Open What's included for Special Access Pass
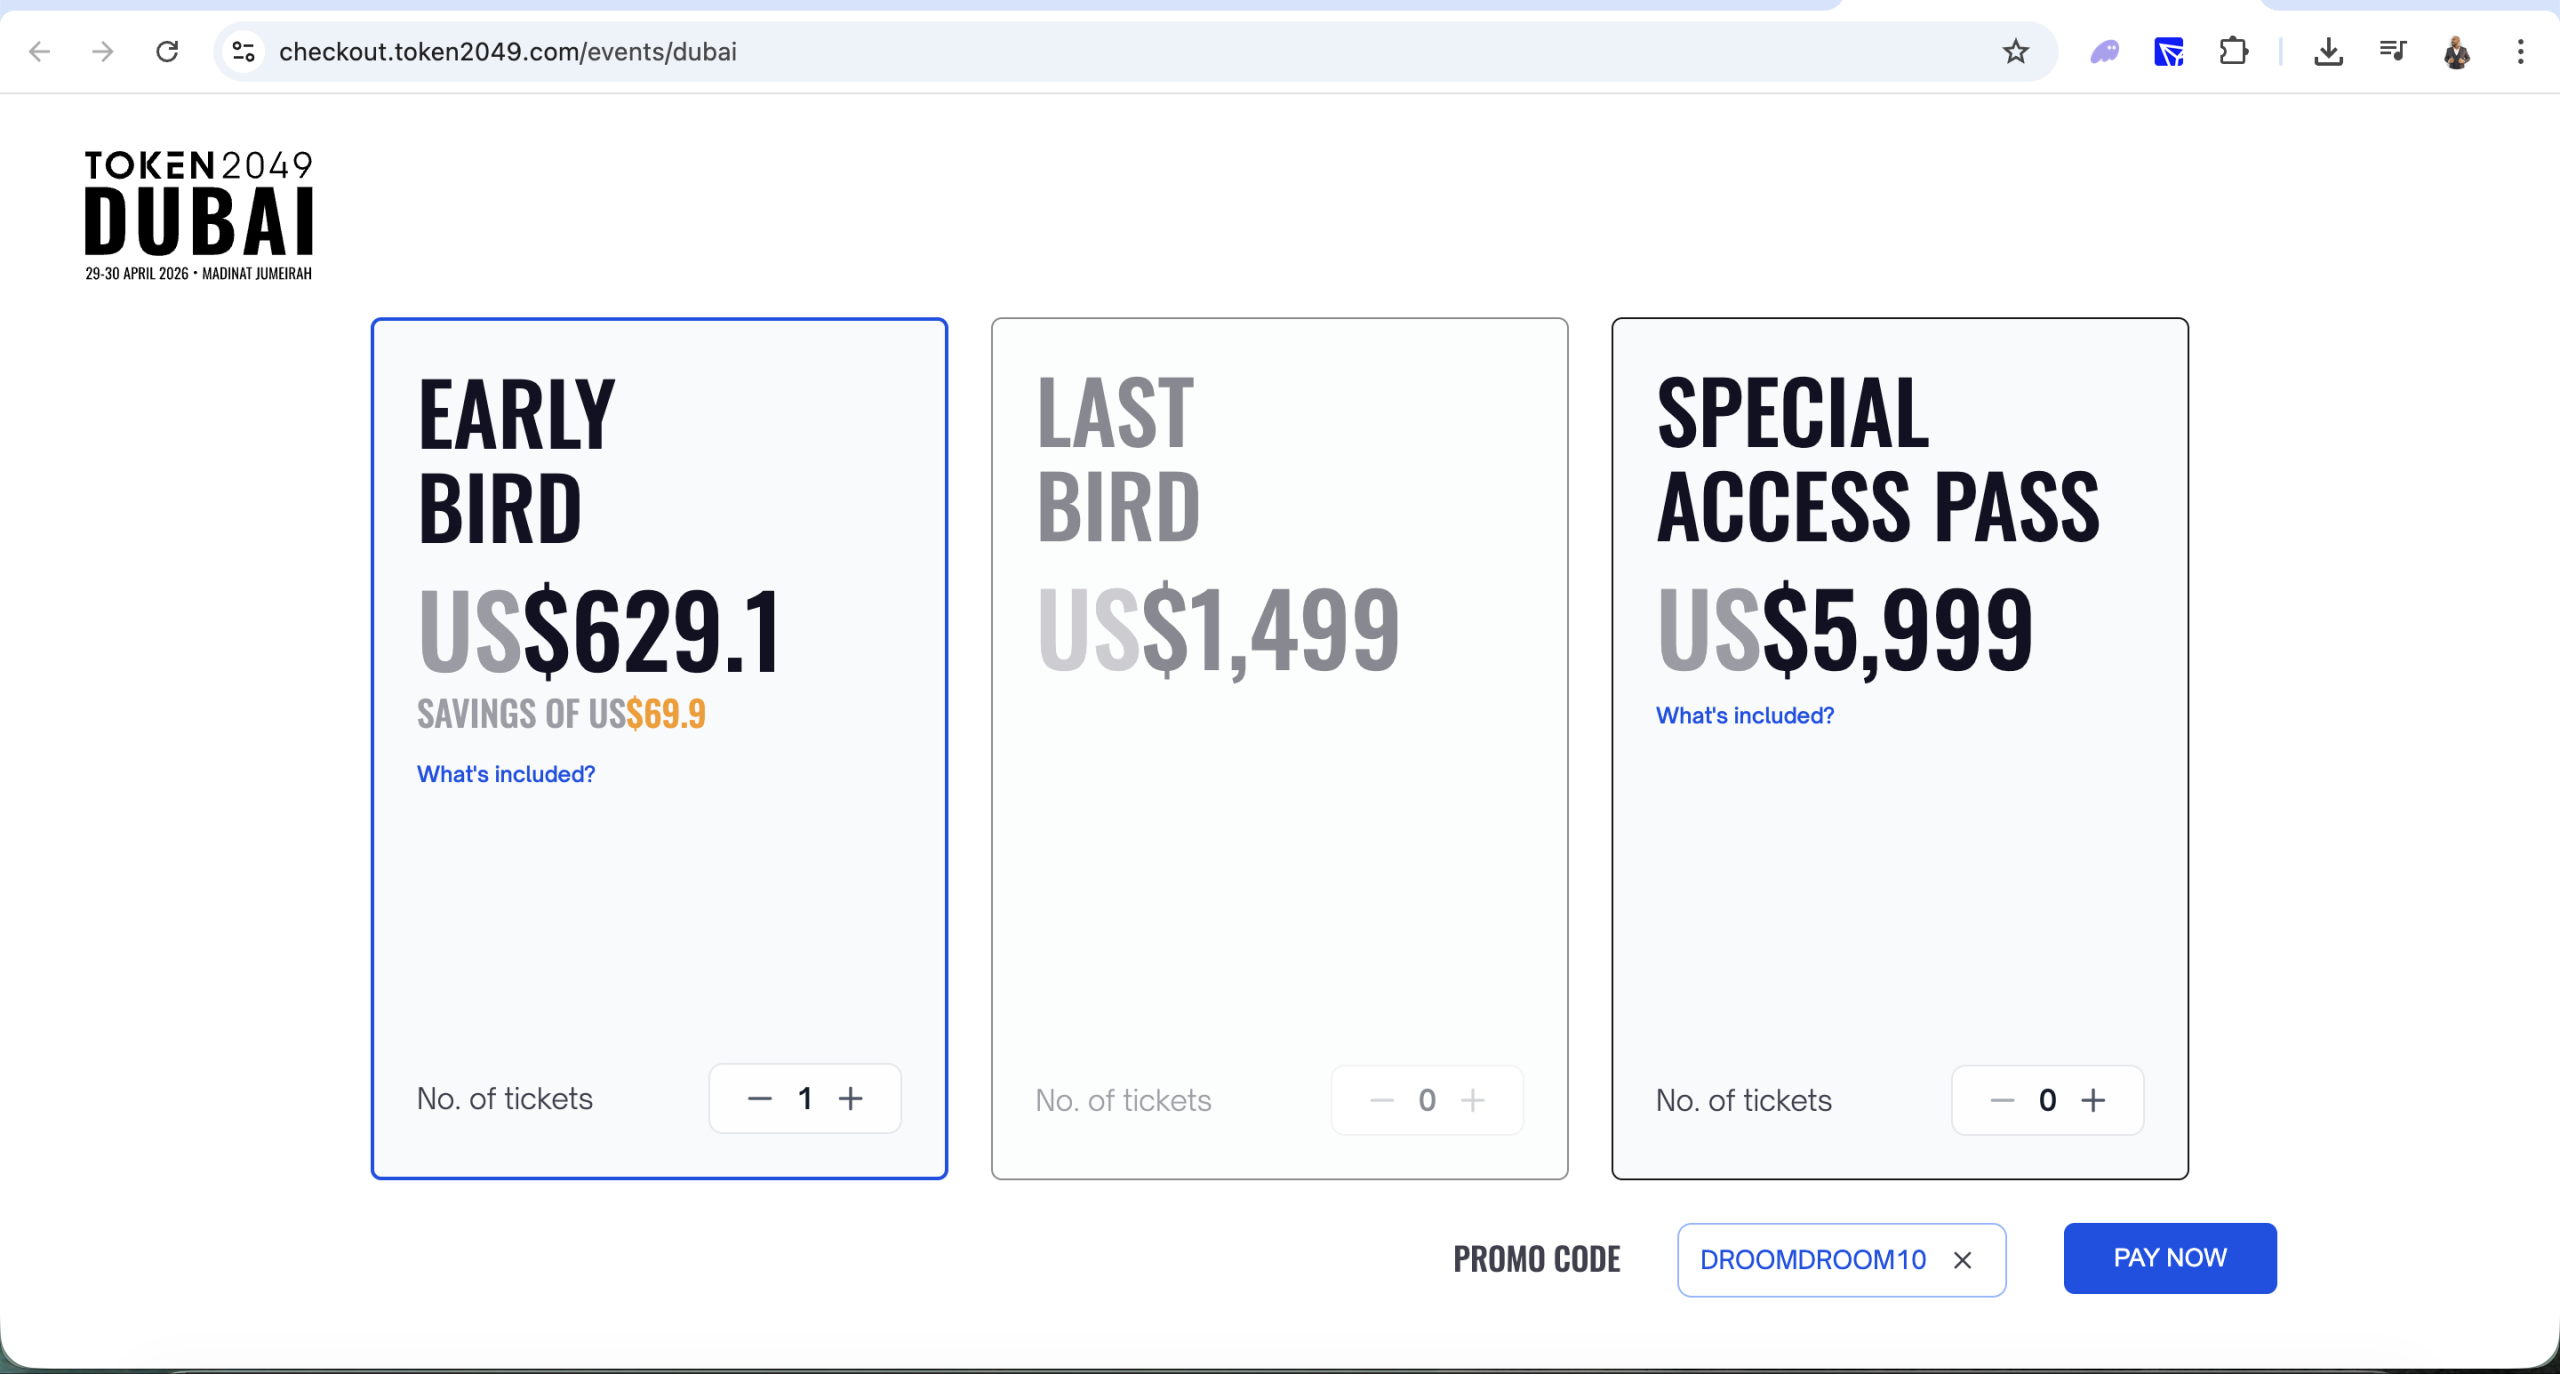The width and height of the screenshot is (2560, 1374). click(x=1743, y=714)
